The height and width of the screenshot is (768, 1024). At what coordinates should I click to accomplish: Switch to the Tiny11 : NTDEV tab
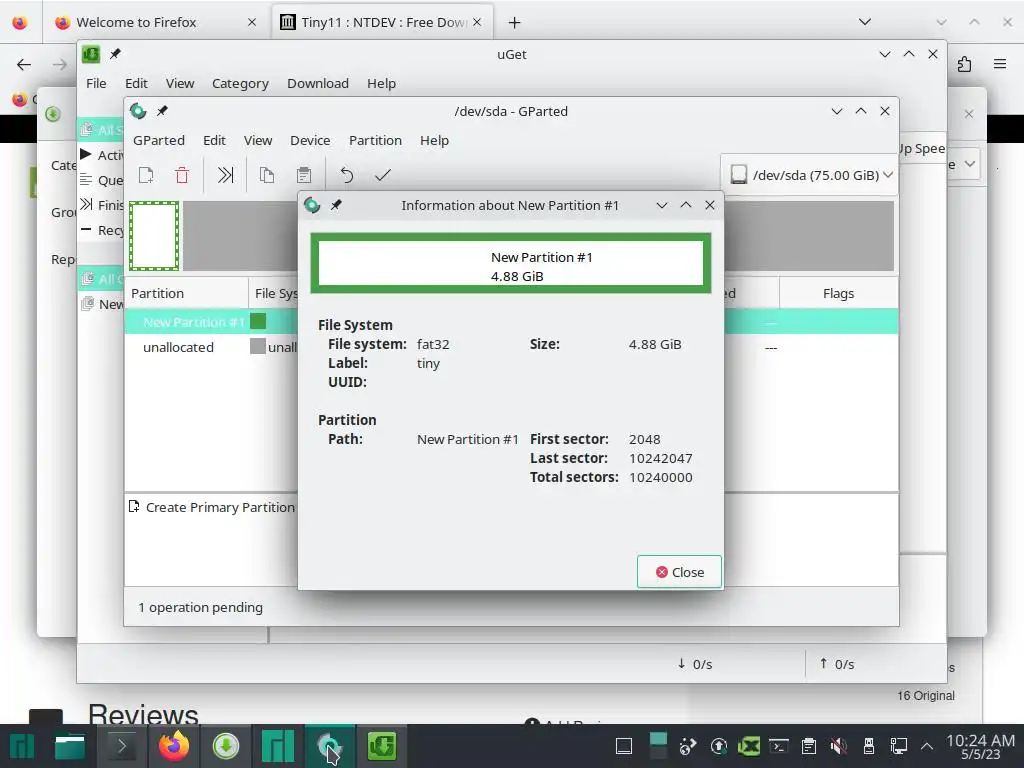pos(384,22)
